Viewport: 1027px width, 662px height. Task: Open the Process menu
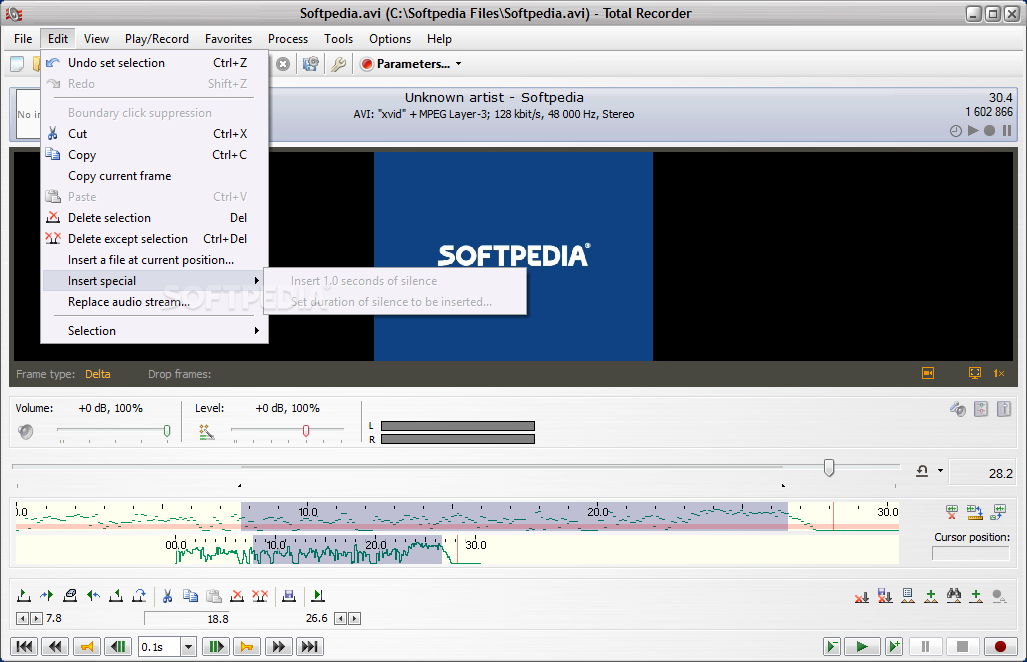point(288,39)
